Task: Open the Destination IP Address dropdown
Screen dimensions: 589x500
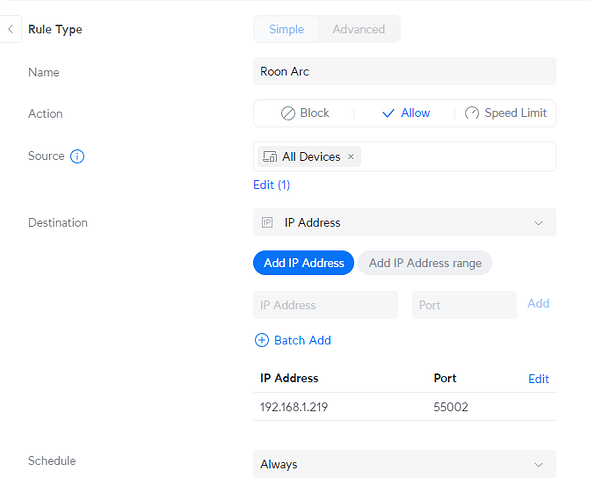Action: point(405,222)
